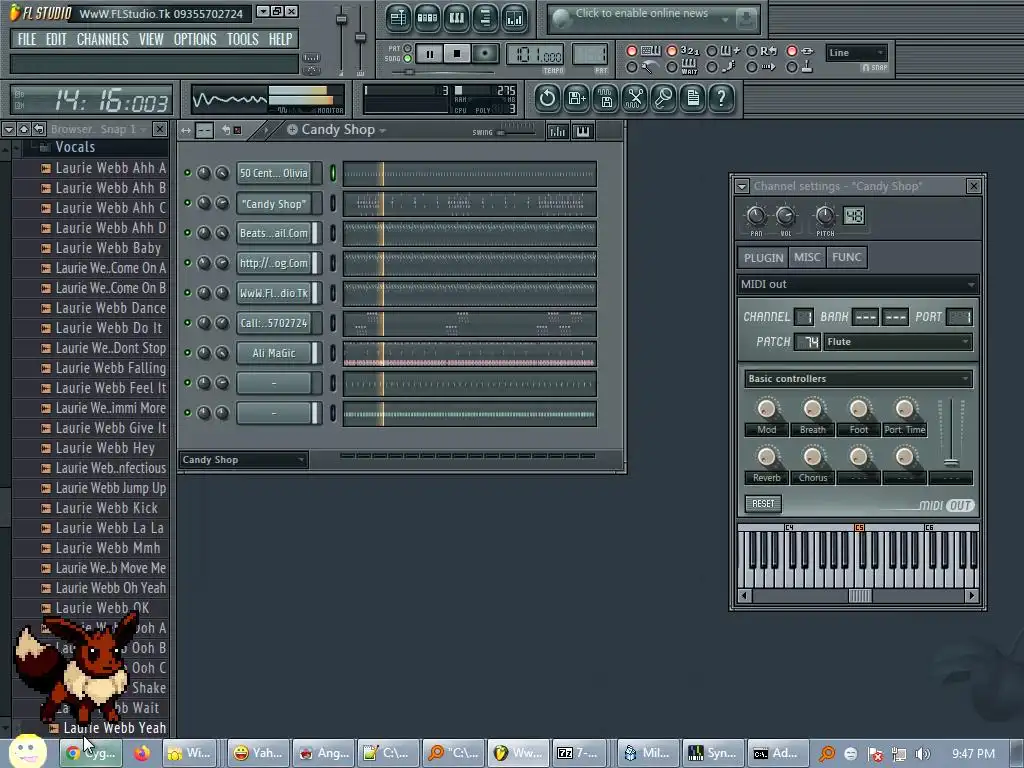Click the RESET button in Channel settings
Image resolution: width=1024 pixels, height=768 pixels.
coord(763,504)
